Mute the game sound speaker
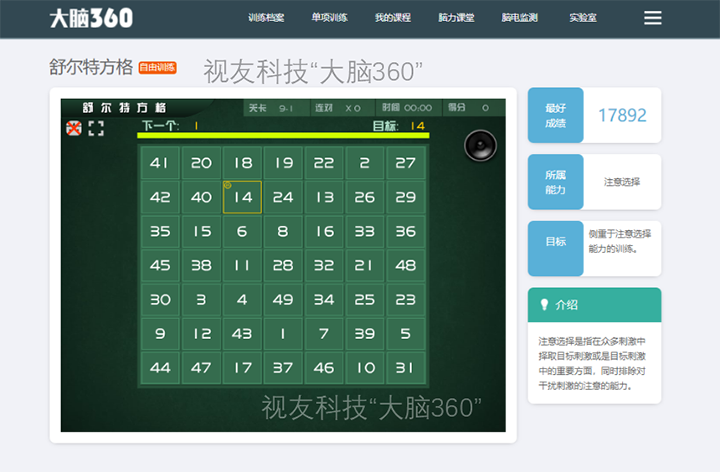The width and height of the screenshot is (720, 472). 480,147
